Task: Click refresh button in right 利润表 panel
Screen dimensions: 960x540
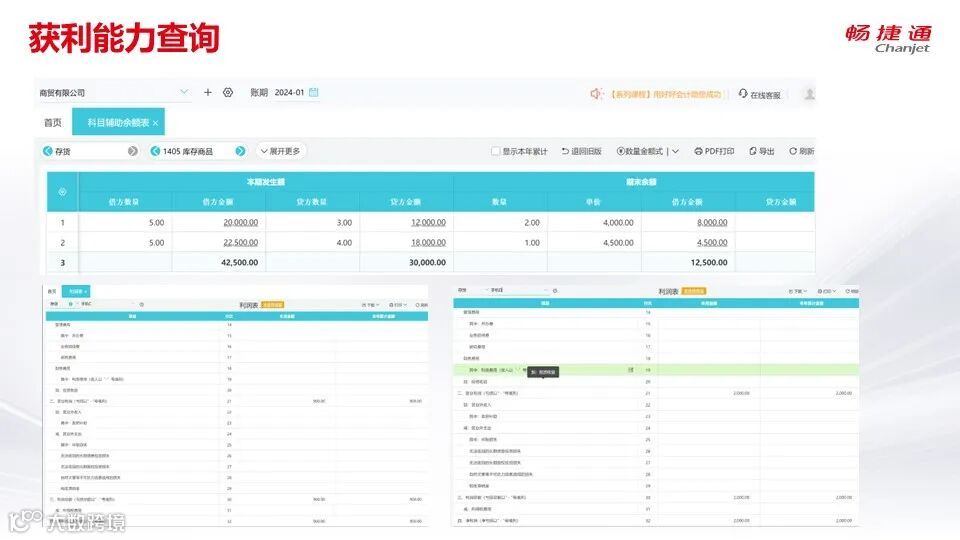Action: [x=852, y=291]
